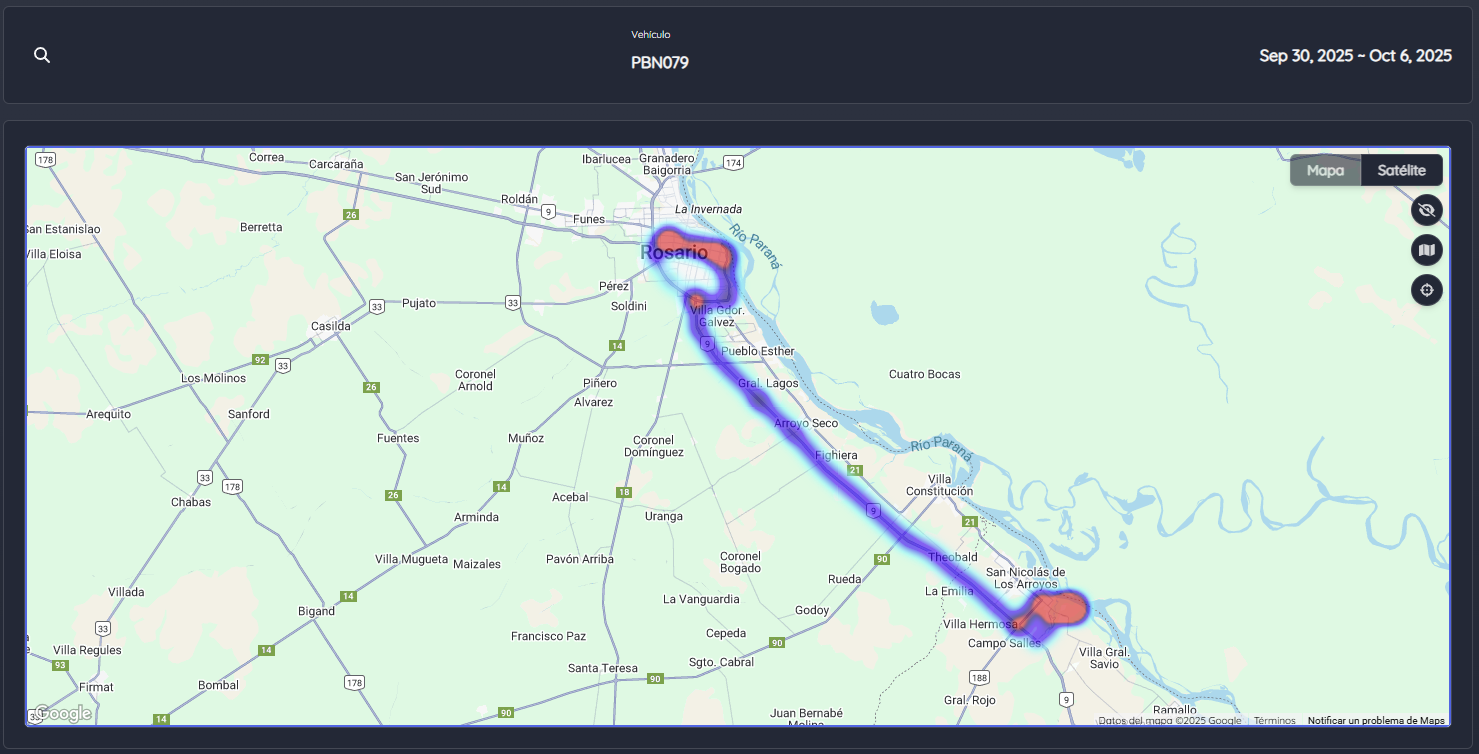The height and width of the screenshot is (754, 1479).
Task: Click the 'Chabas' map label
Action: tap(191, 502)
